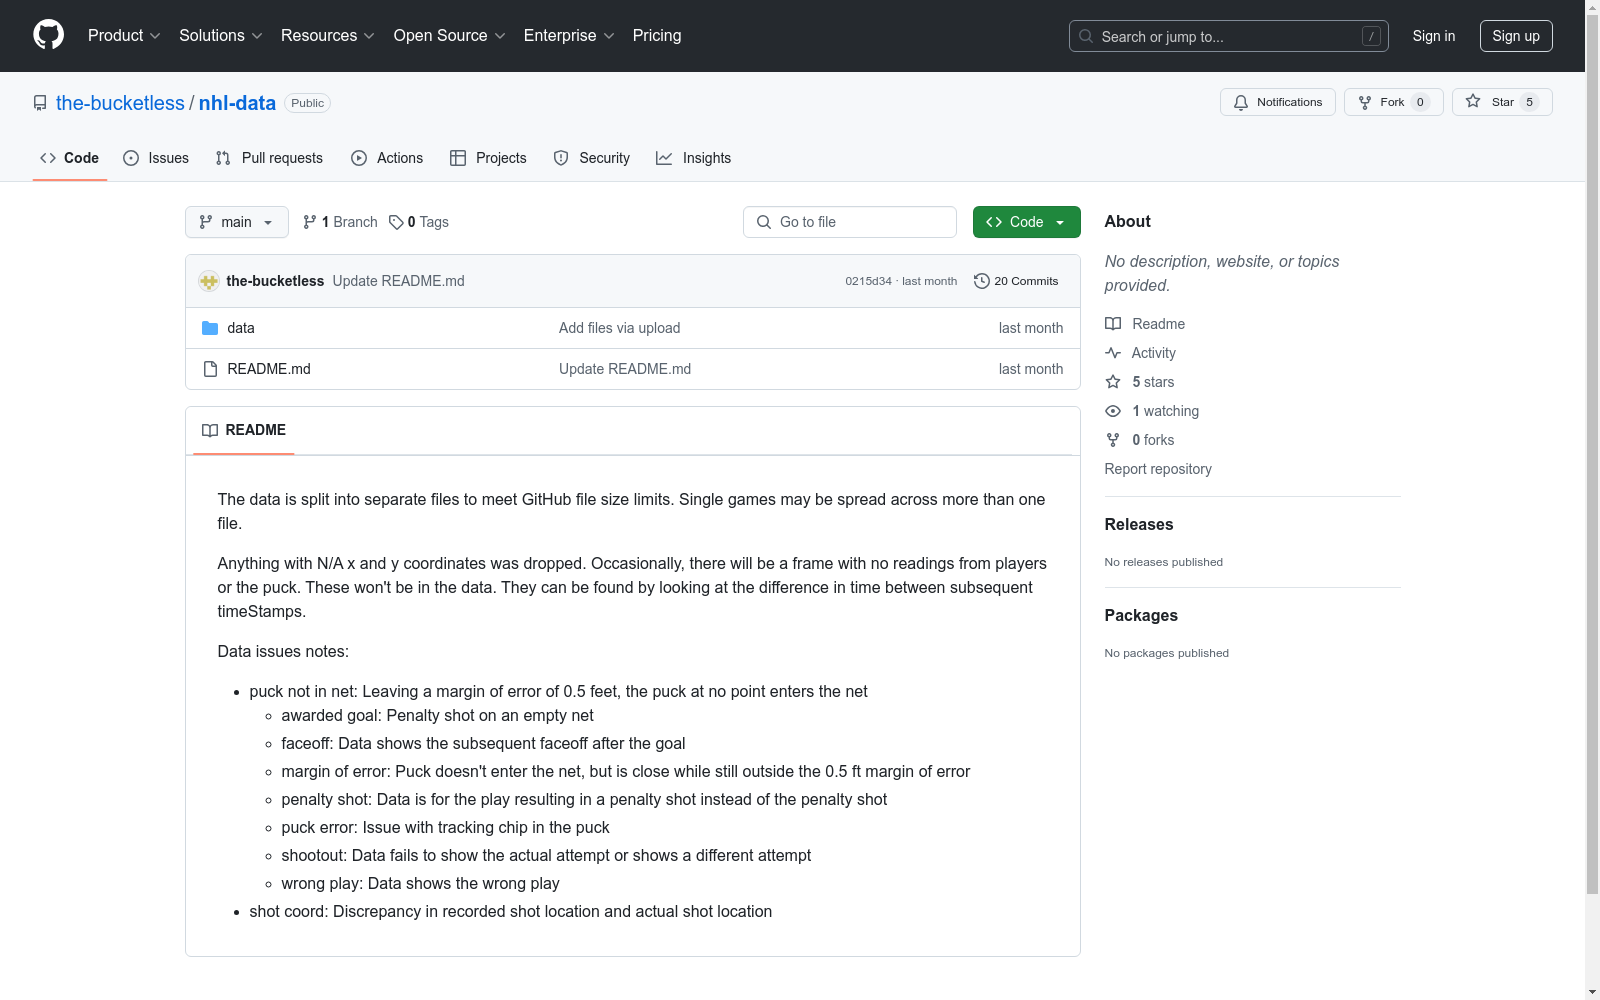Click the branch icon next to 1 Branch
This screenshot has width=1600, height=1000.
point(310,222)
